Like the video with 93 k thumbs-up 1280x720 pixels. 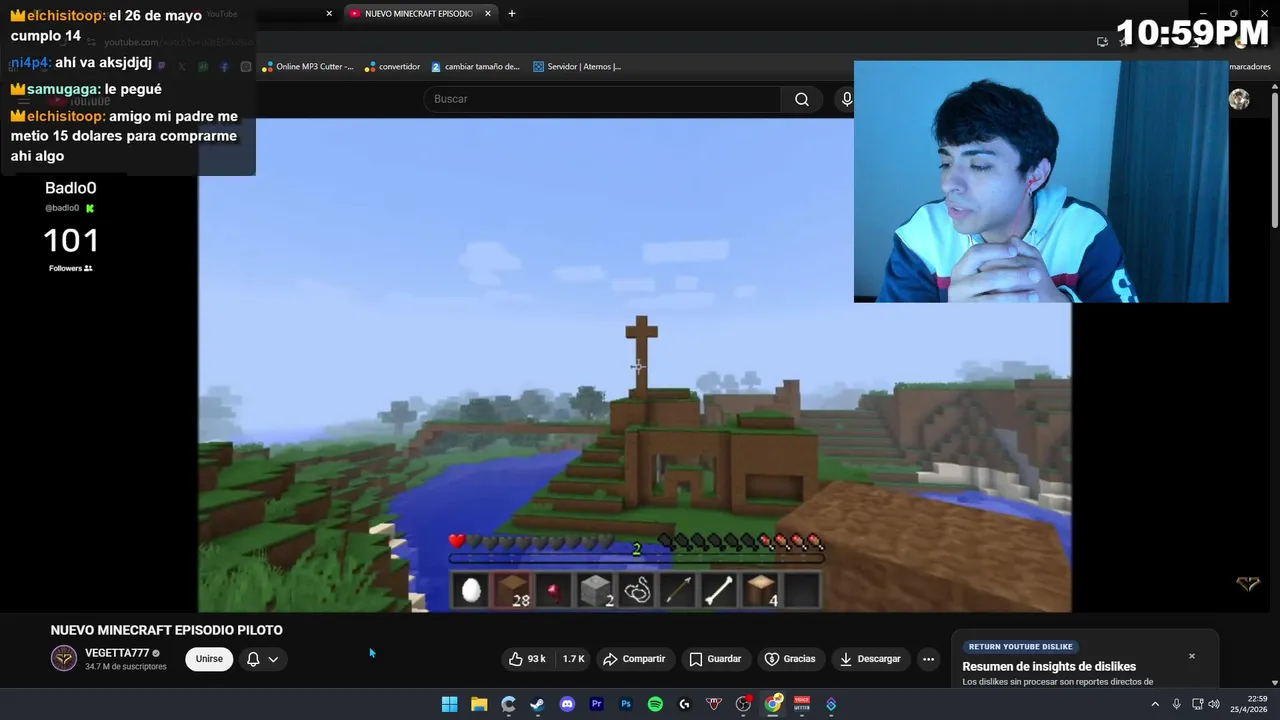pyautogui.click(x=528, y=659)
